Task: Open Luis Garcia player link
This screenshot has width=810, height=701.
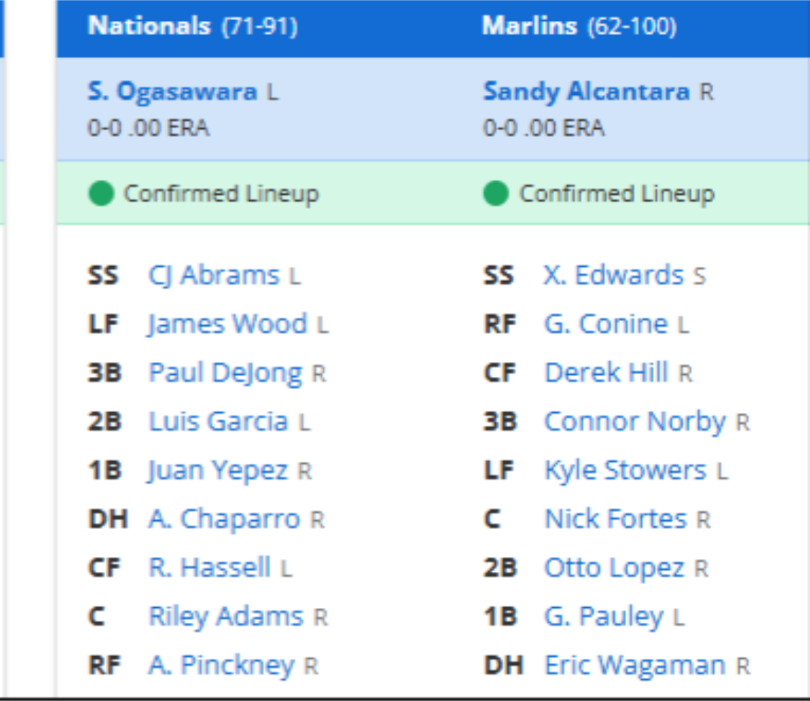Action: pos(218,422)
